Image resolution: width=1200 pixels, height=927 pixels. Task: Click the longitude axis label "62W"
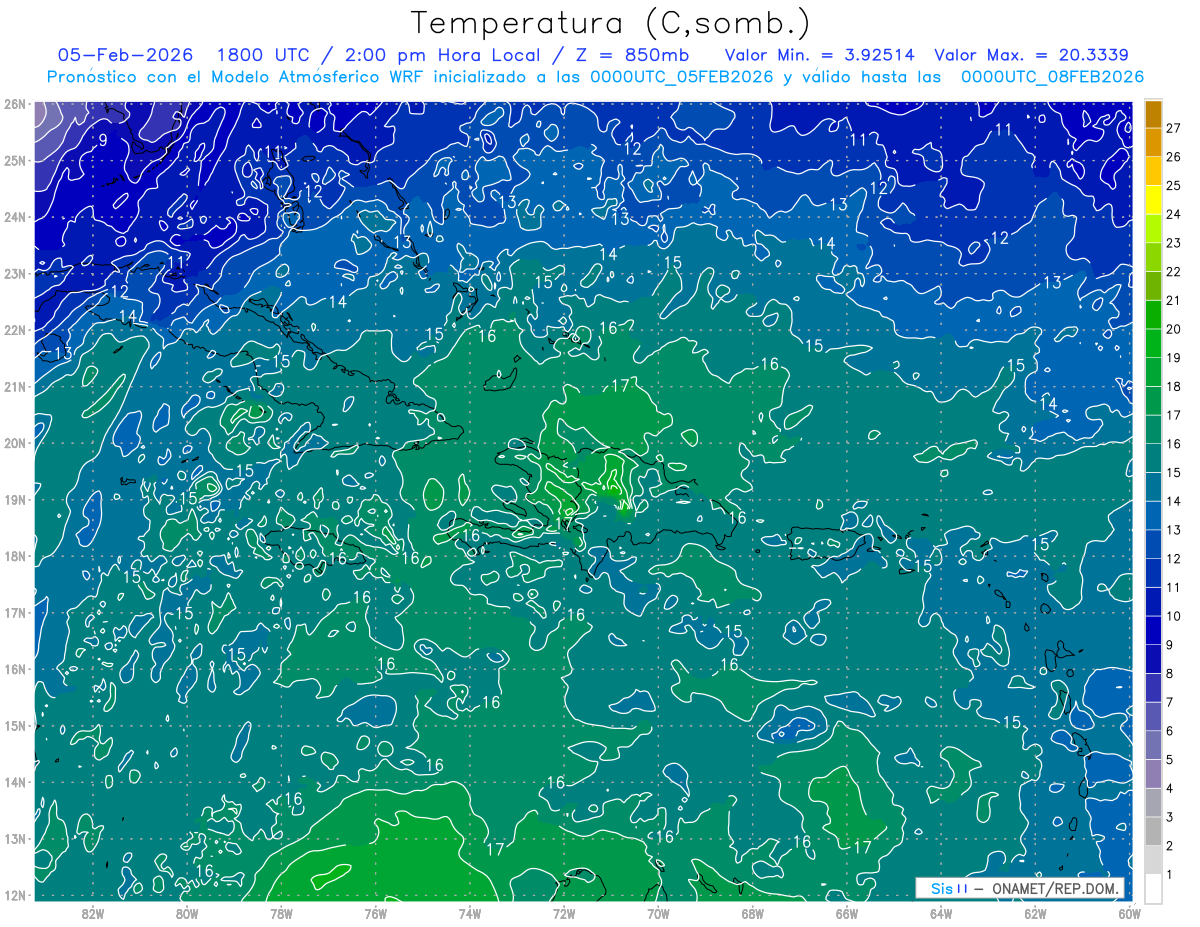pos(1034,913)
